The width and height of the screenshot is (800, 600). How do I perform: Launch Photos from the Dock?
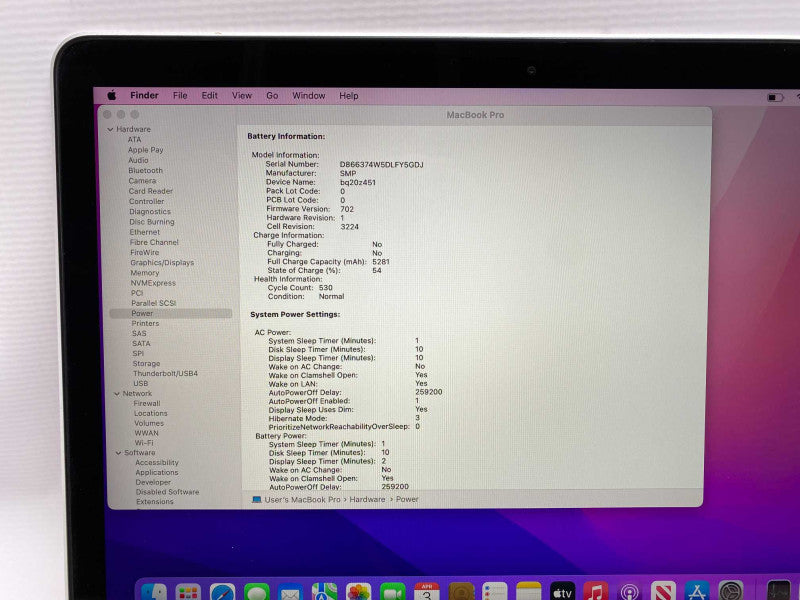pos(359,592)
